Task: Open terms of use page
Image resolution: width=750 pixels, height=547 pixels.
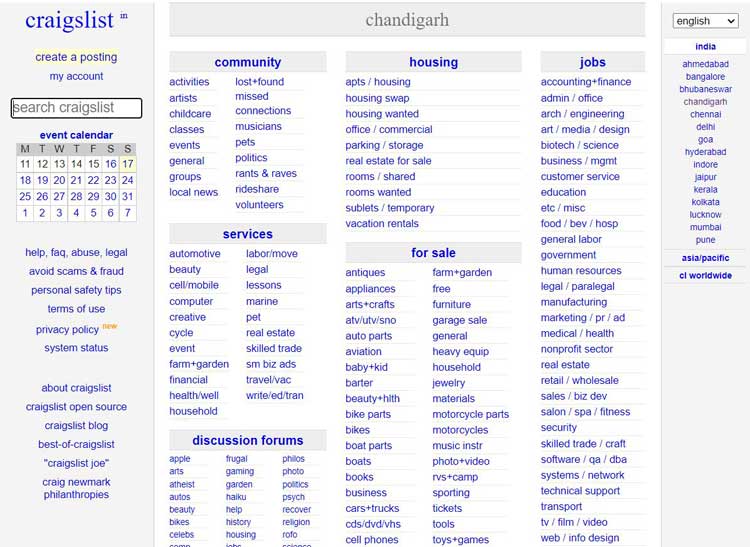Action: pos(77,309)
